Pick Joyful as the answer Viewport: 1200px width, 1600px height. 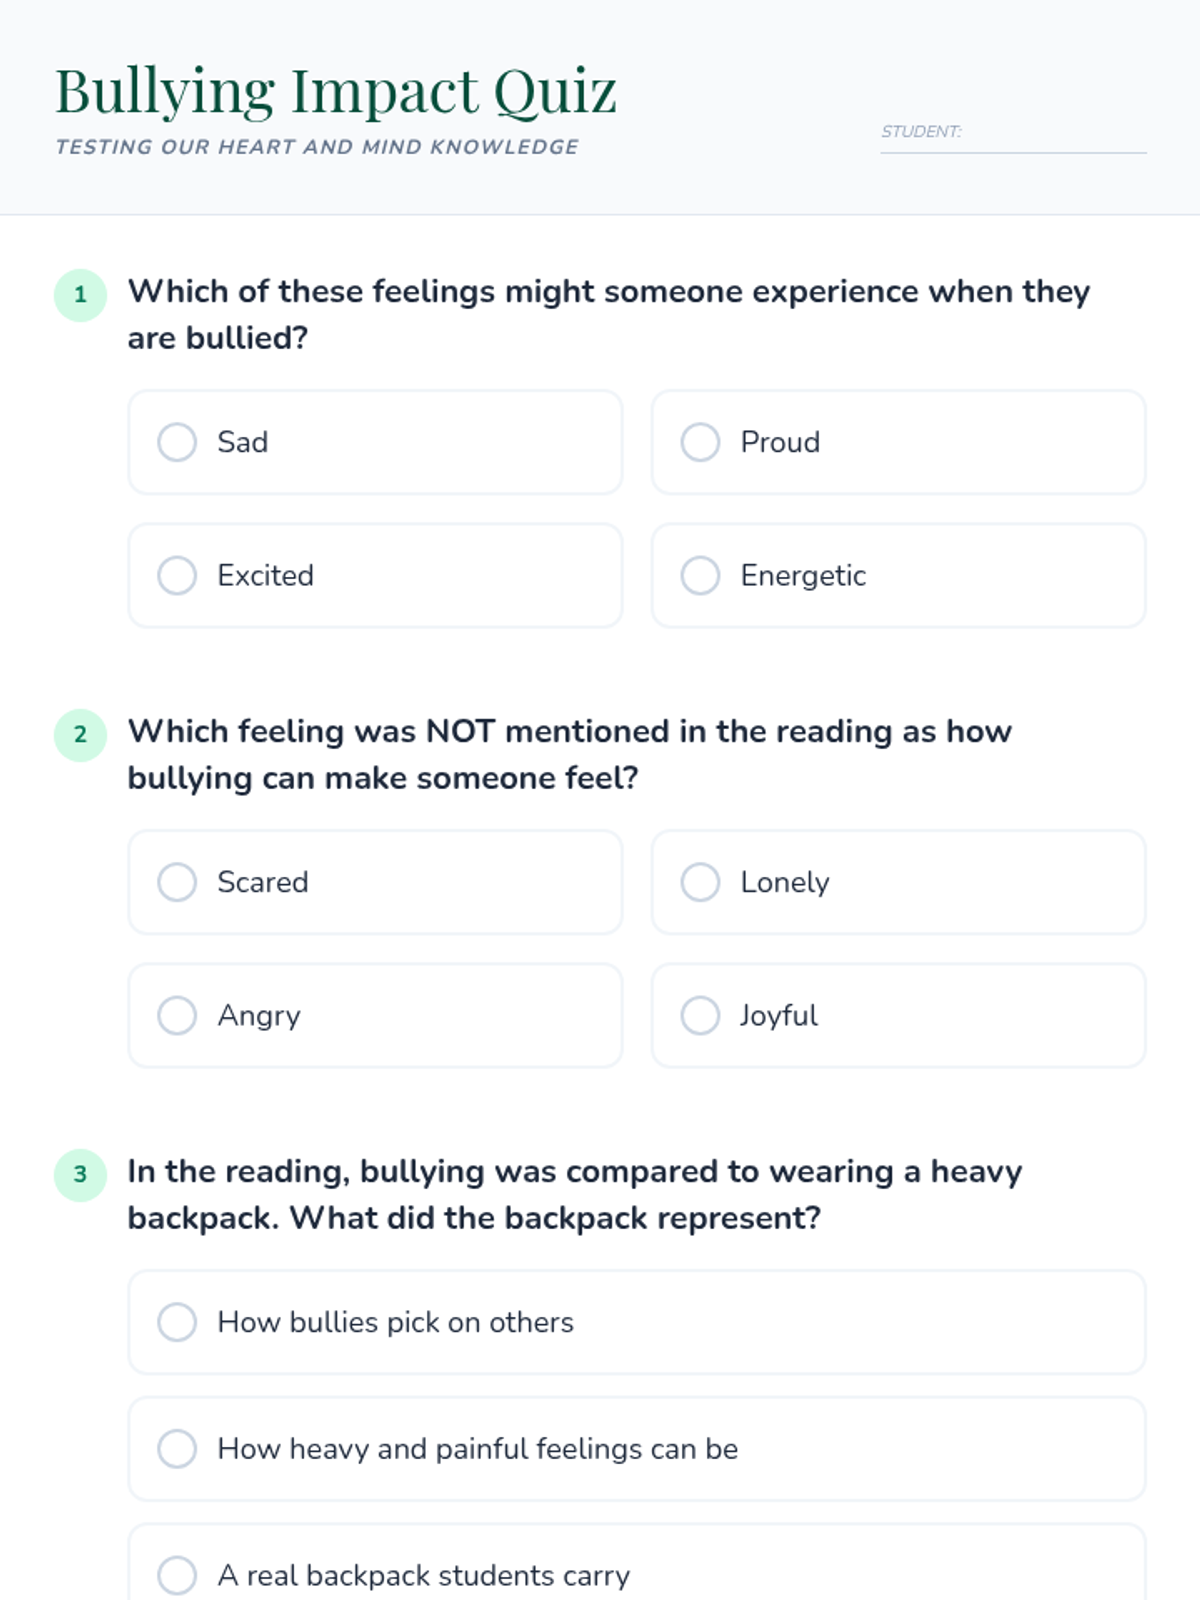(x=700, y=1015)
